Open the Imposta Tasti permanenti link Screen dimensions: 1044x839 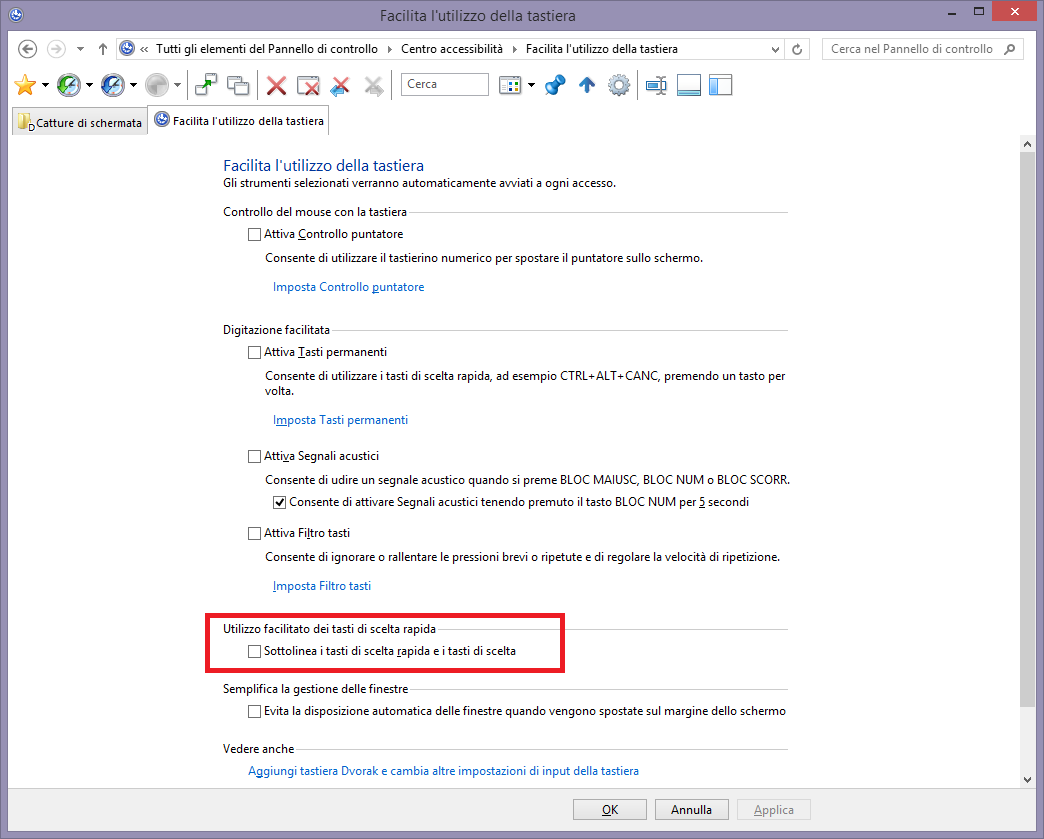(340, 420)
